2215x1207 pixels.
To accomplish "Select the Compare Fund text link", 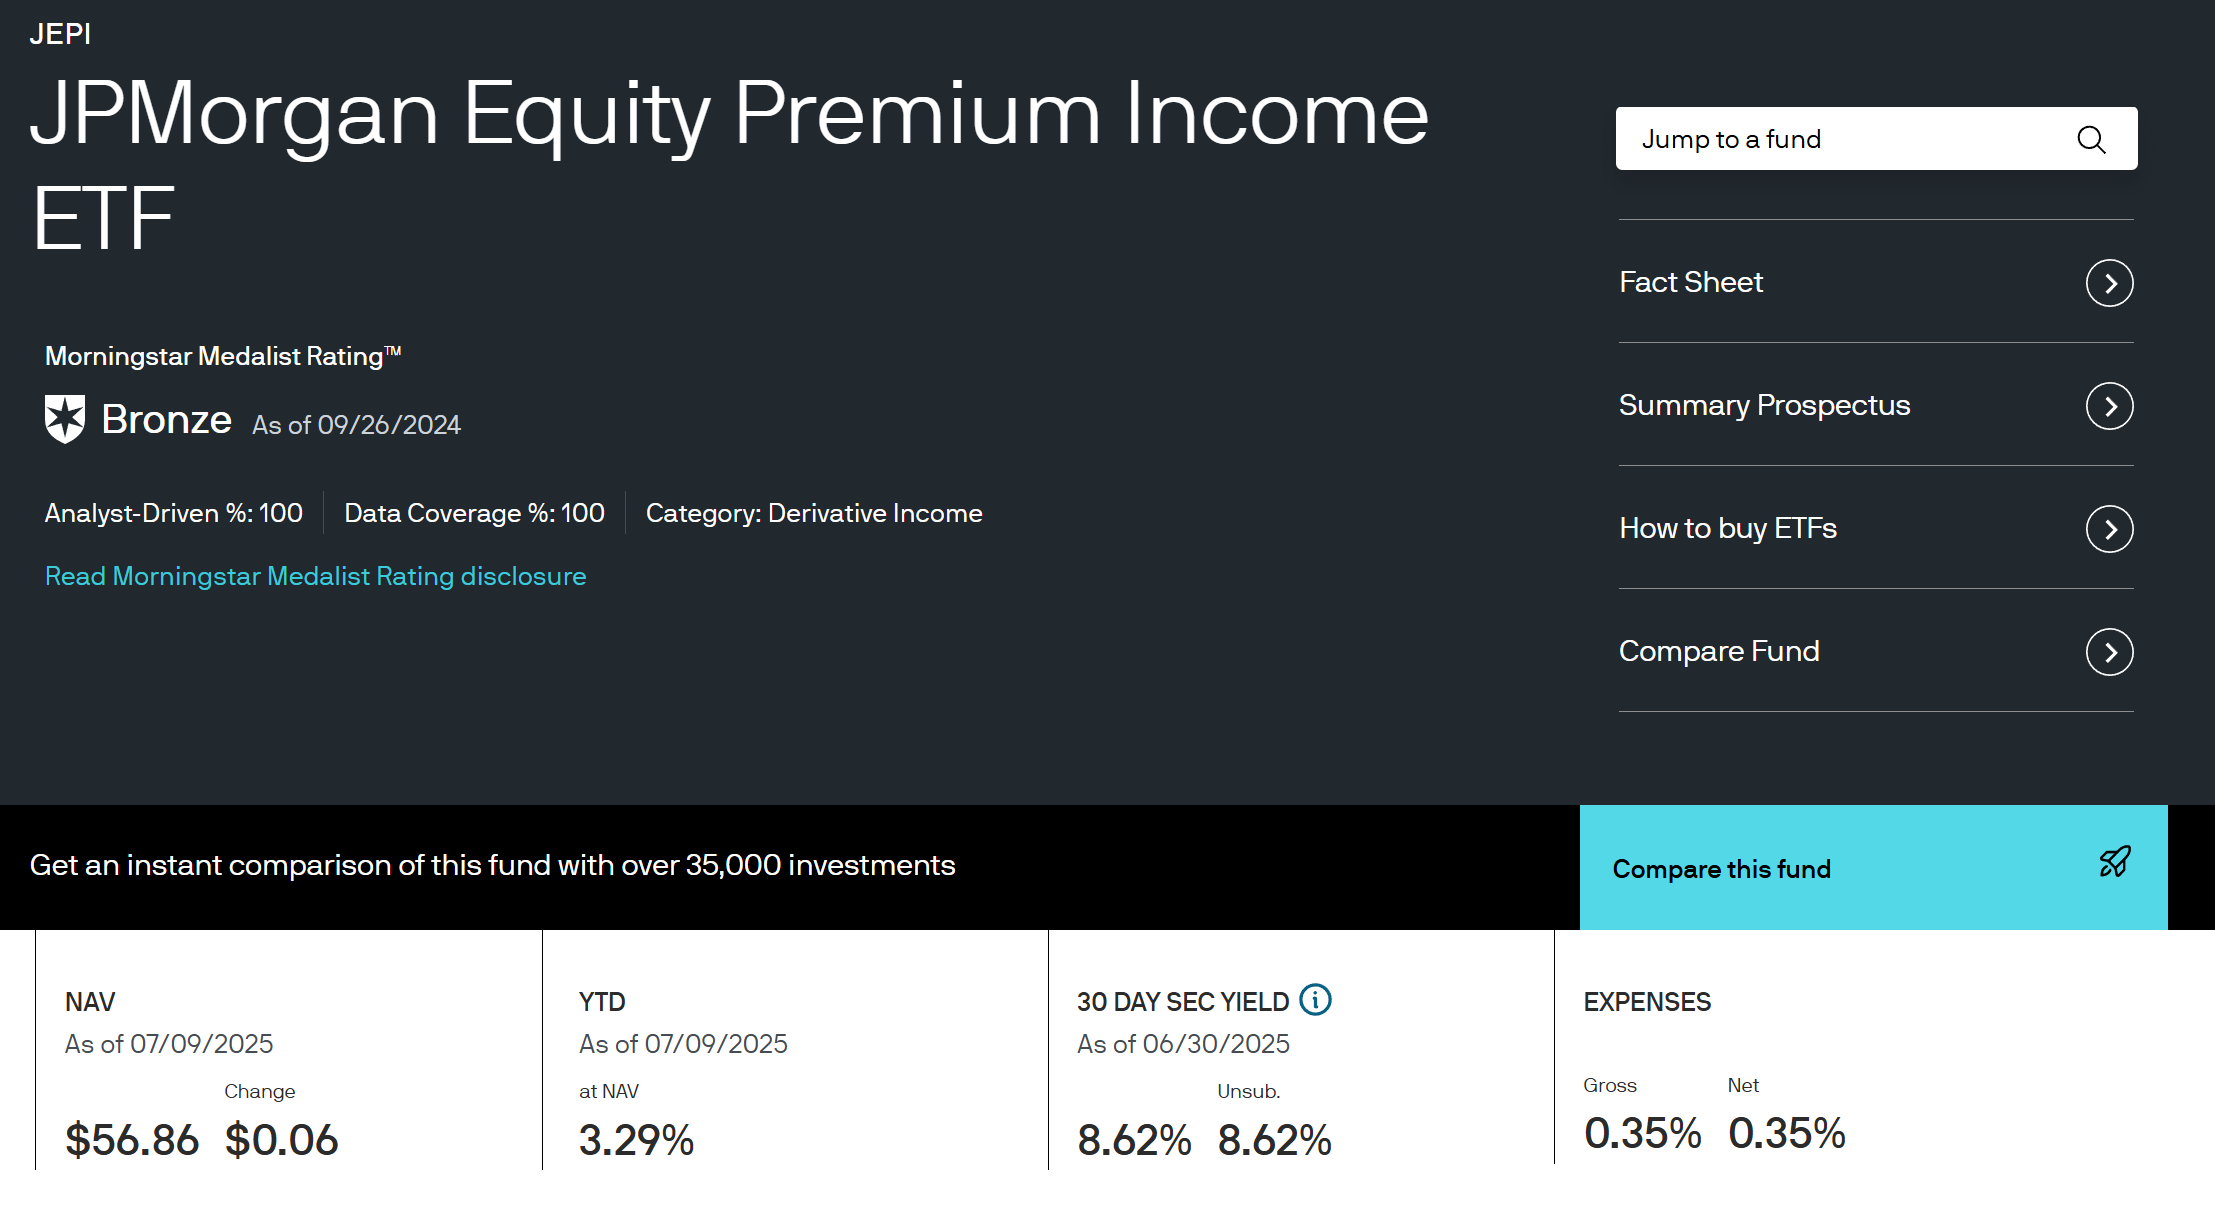I will (1719, 651).
